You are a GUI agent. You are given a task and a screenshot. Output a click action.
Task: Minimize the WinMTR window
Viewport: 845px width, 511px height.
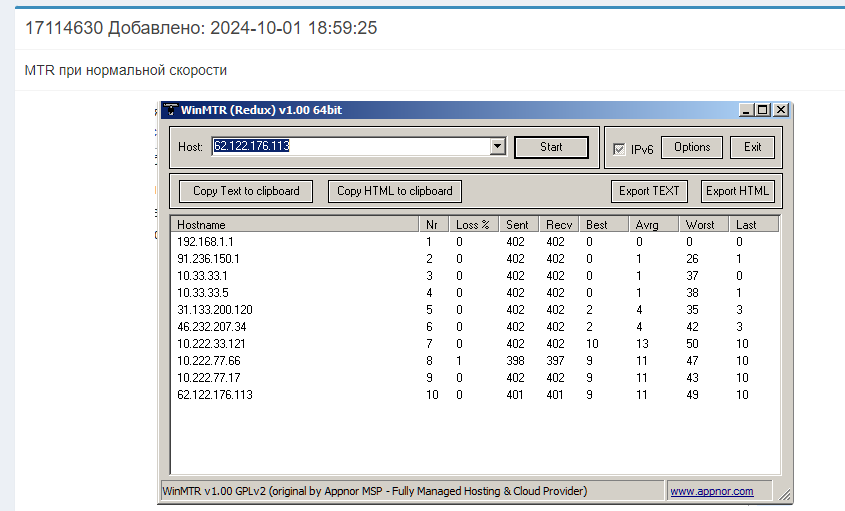point(746,110)
